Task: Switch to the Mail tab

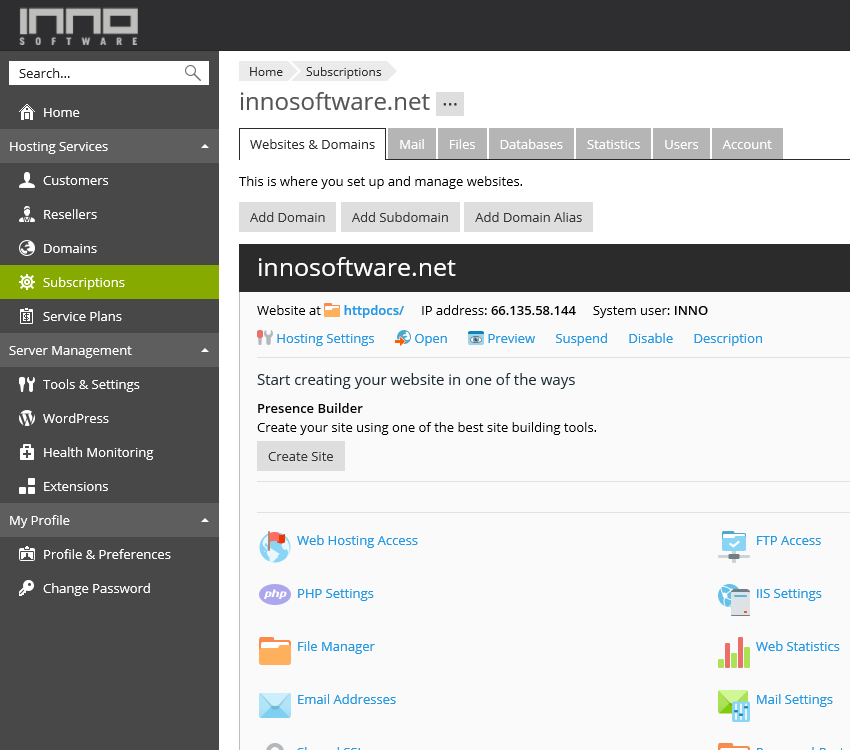Action: (412, 144)
